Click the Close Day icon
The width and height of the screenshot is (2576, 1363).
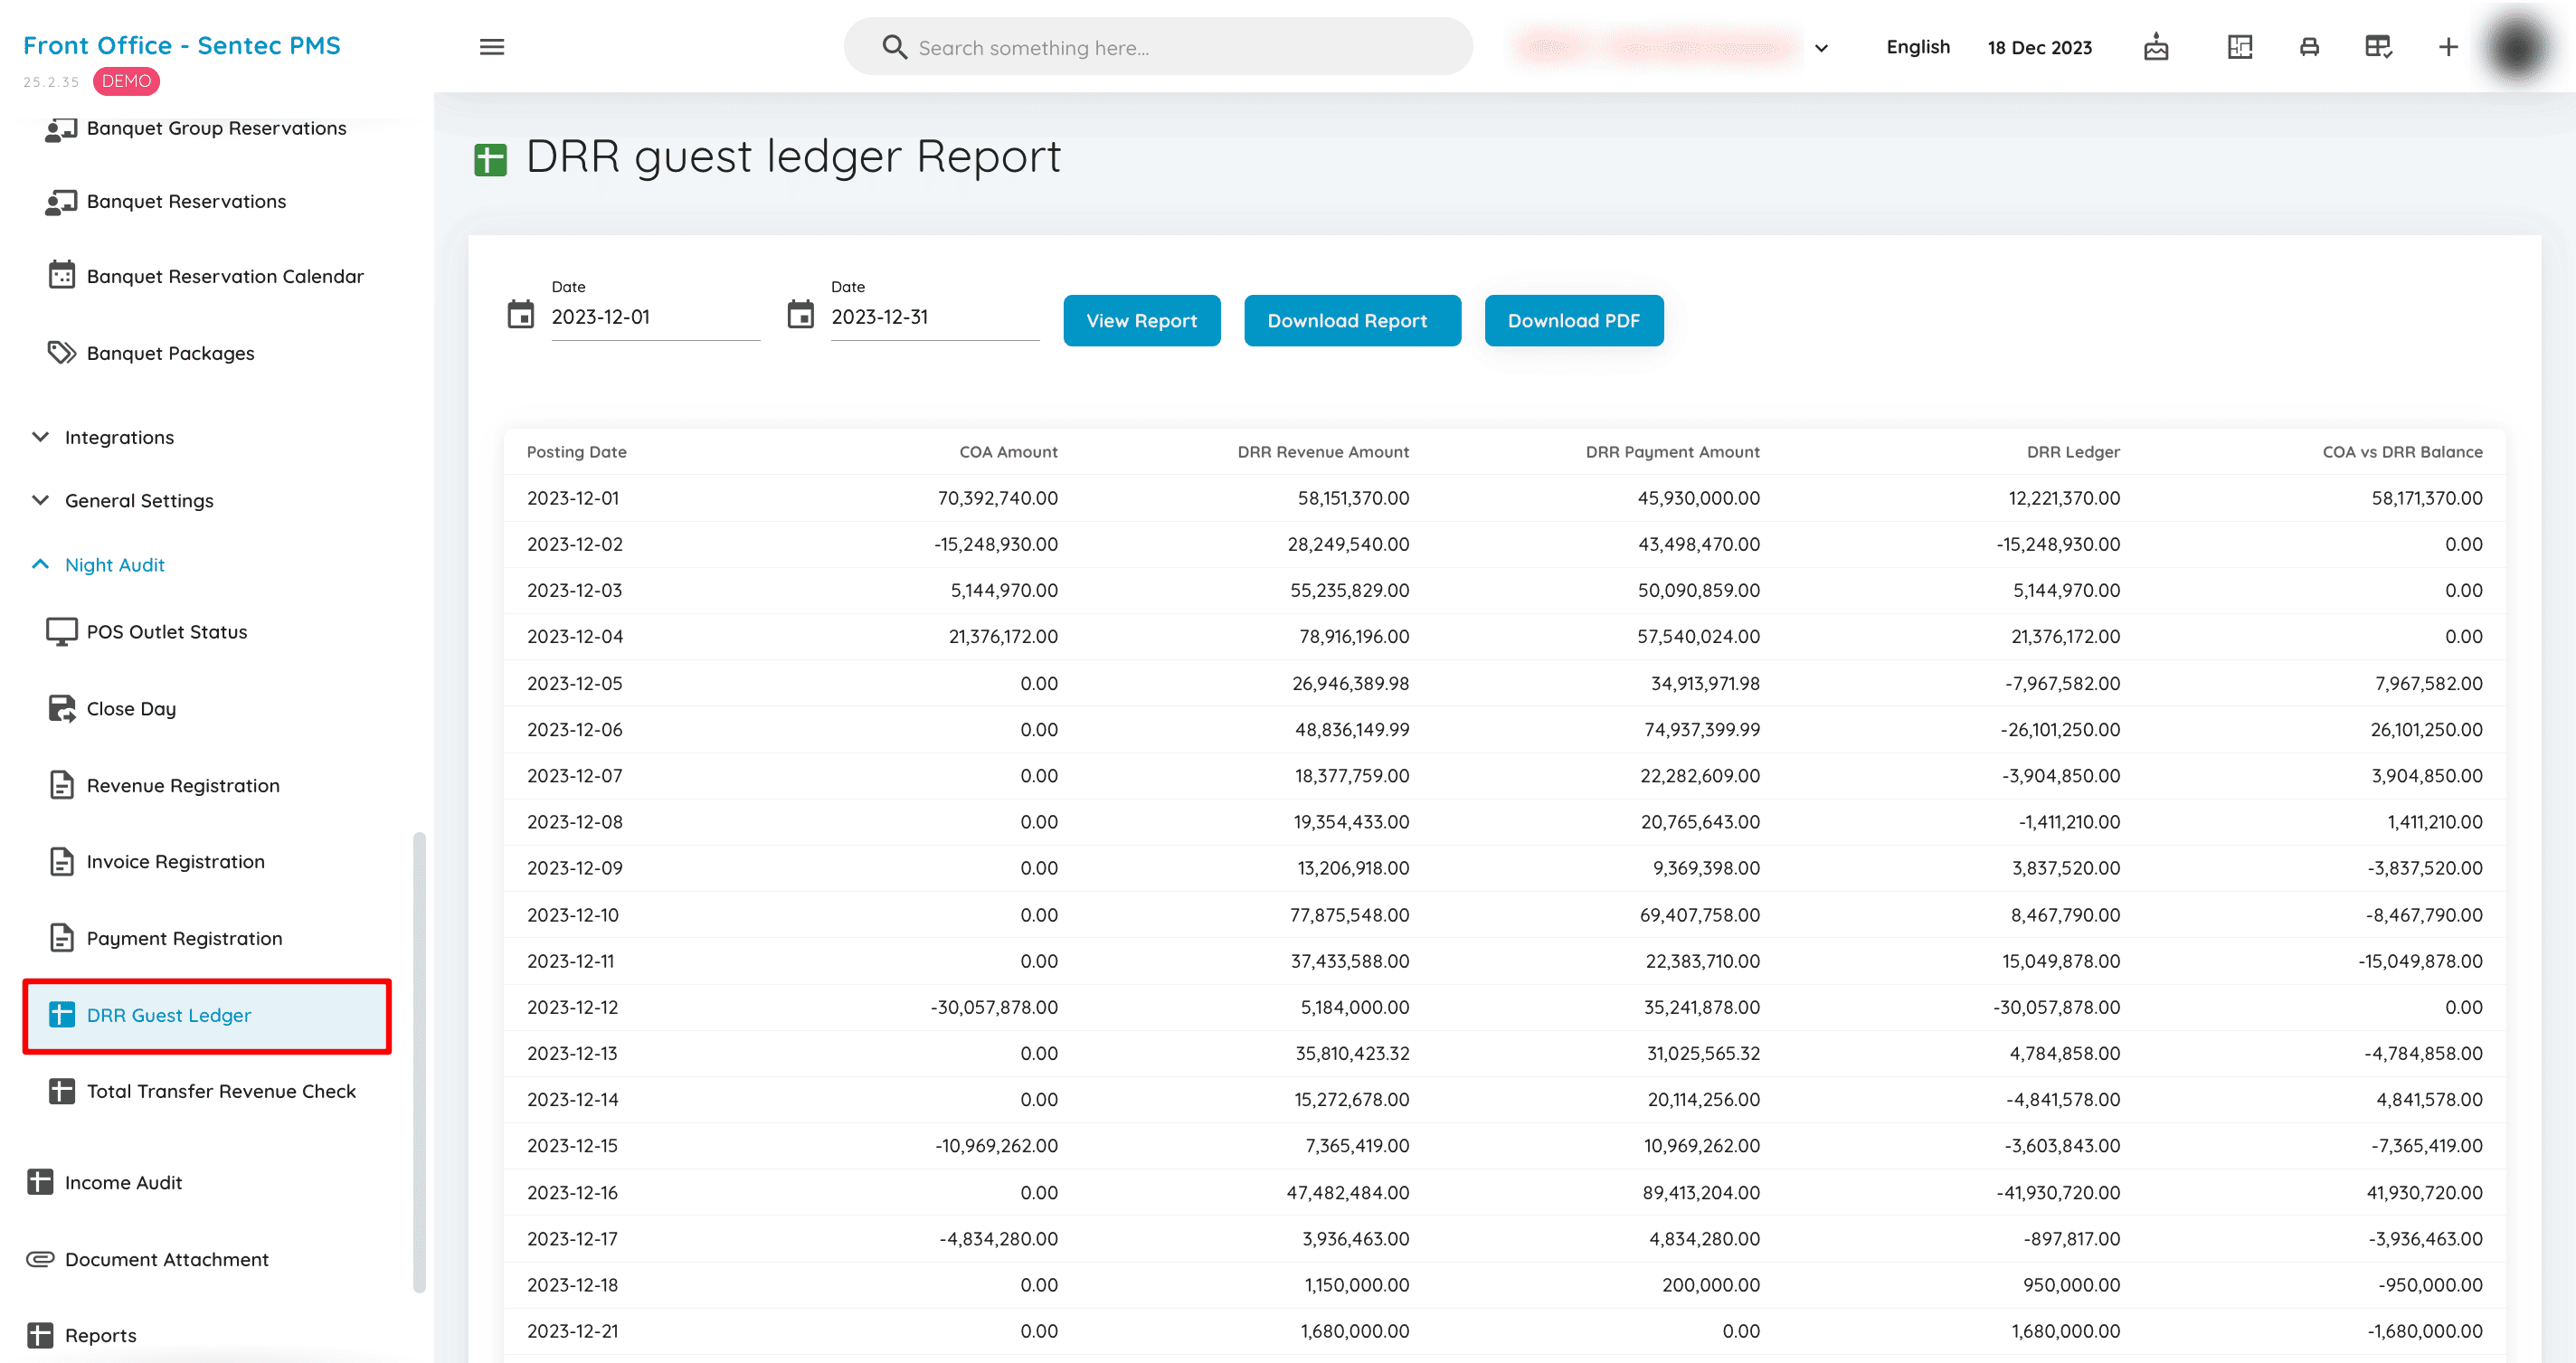point(61,709)
